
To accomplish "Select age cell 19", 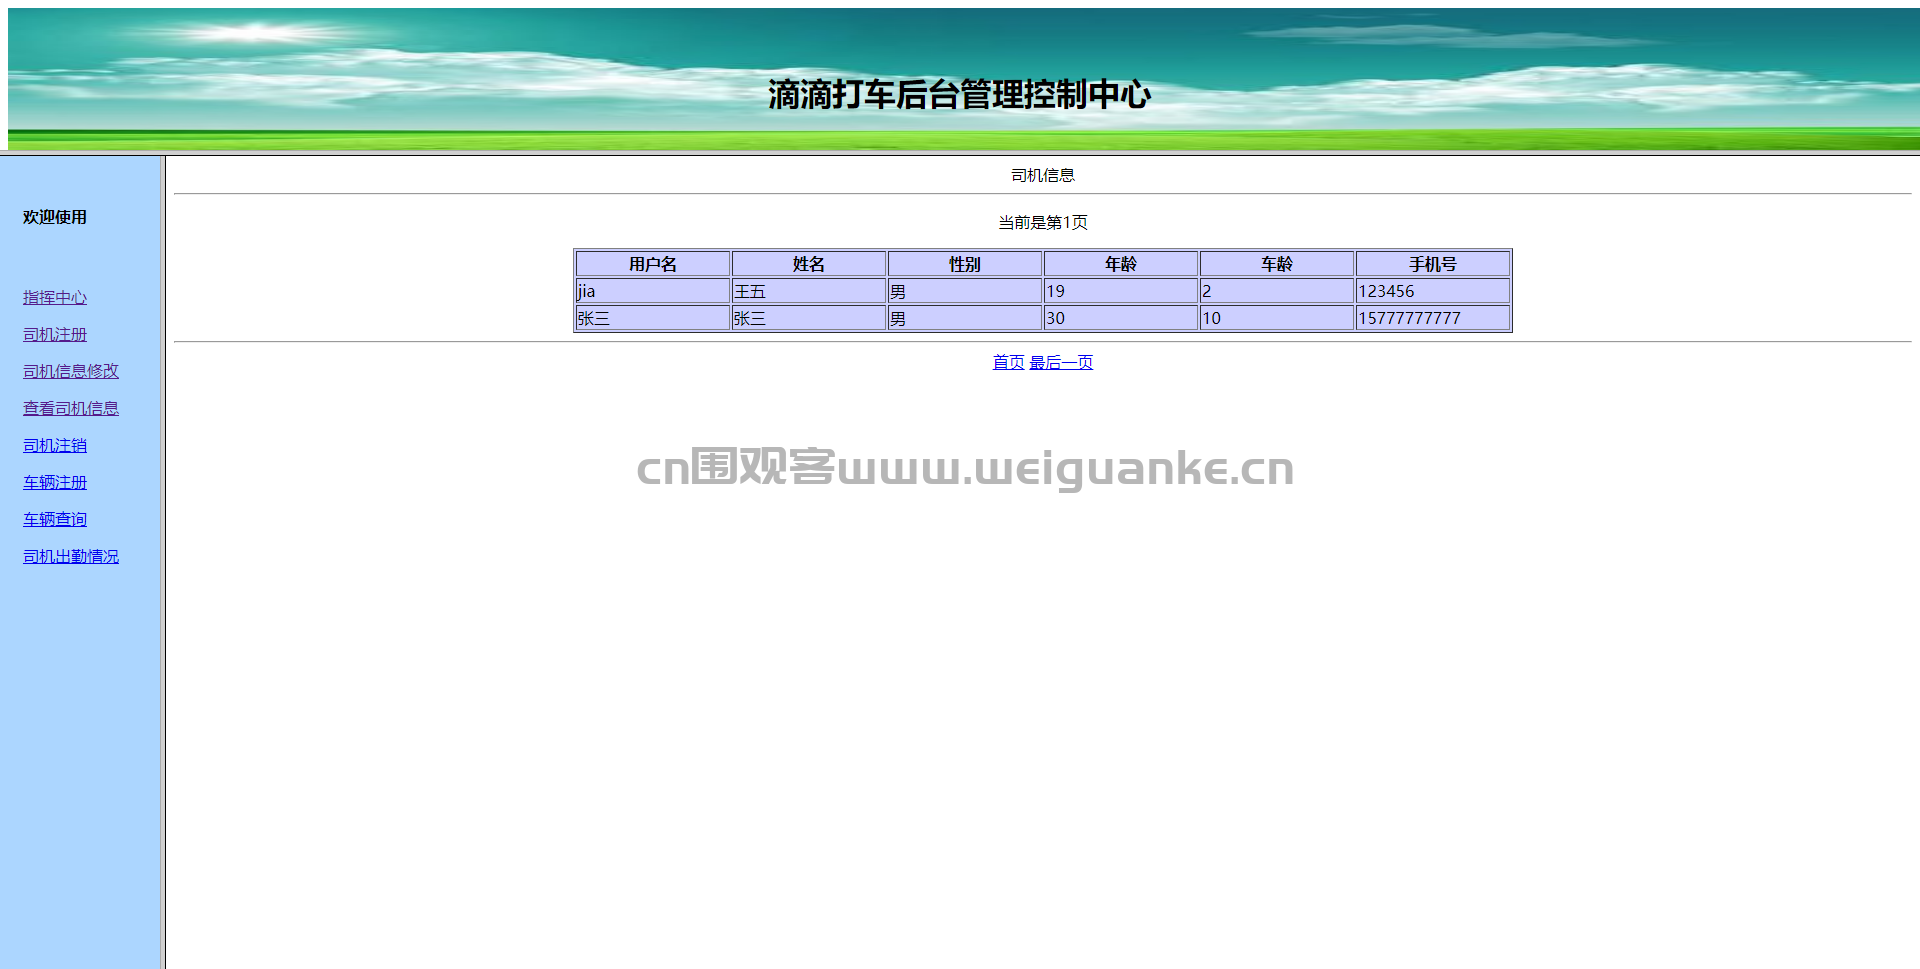I will point(1121,291).
